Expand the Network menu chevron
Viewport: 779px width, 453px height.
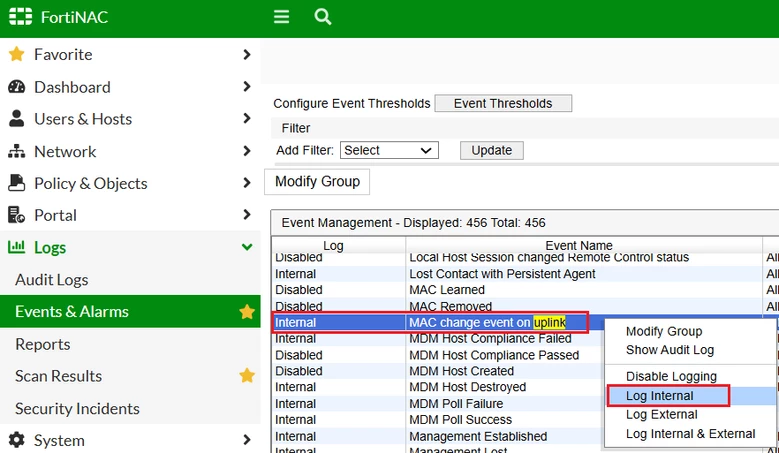pyautogui.click(x=247, y=151)
